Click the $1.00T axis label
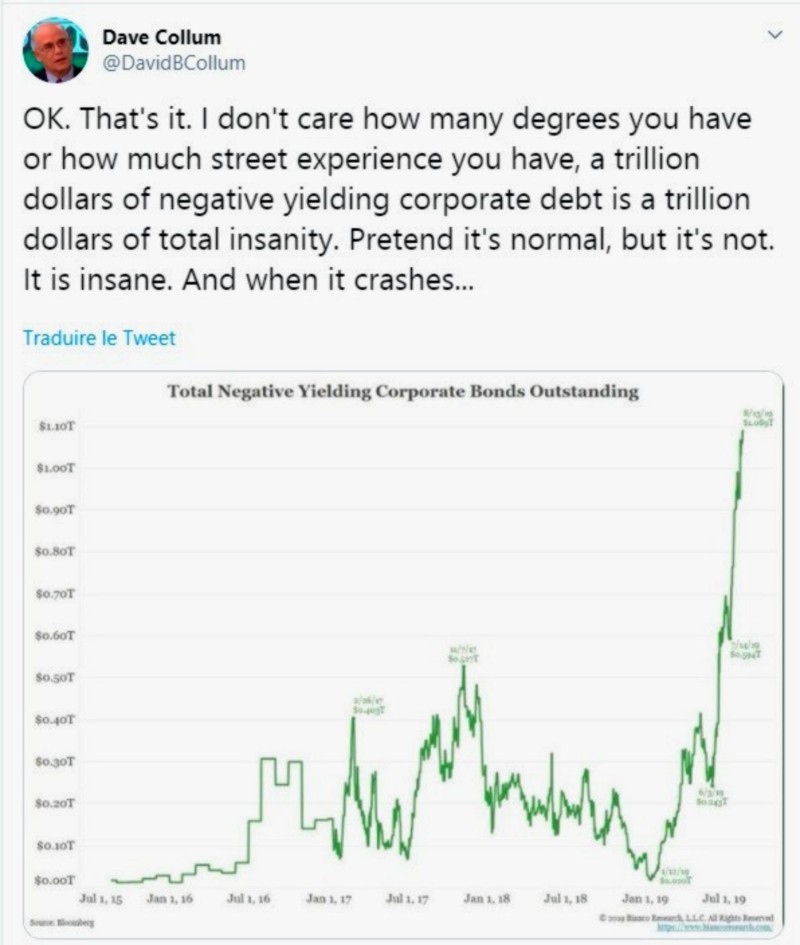 [x=55, y=468]
